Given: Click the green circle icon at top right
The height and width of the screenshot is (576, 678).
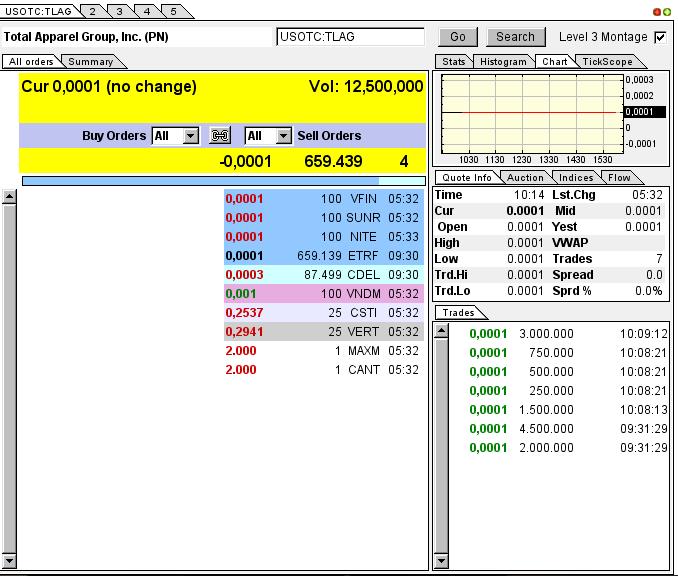Looking at the screenshot, I should point(667,11).
